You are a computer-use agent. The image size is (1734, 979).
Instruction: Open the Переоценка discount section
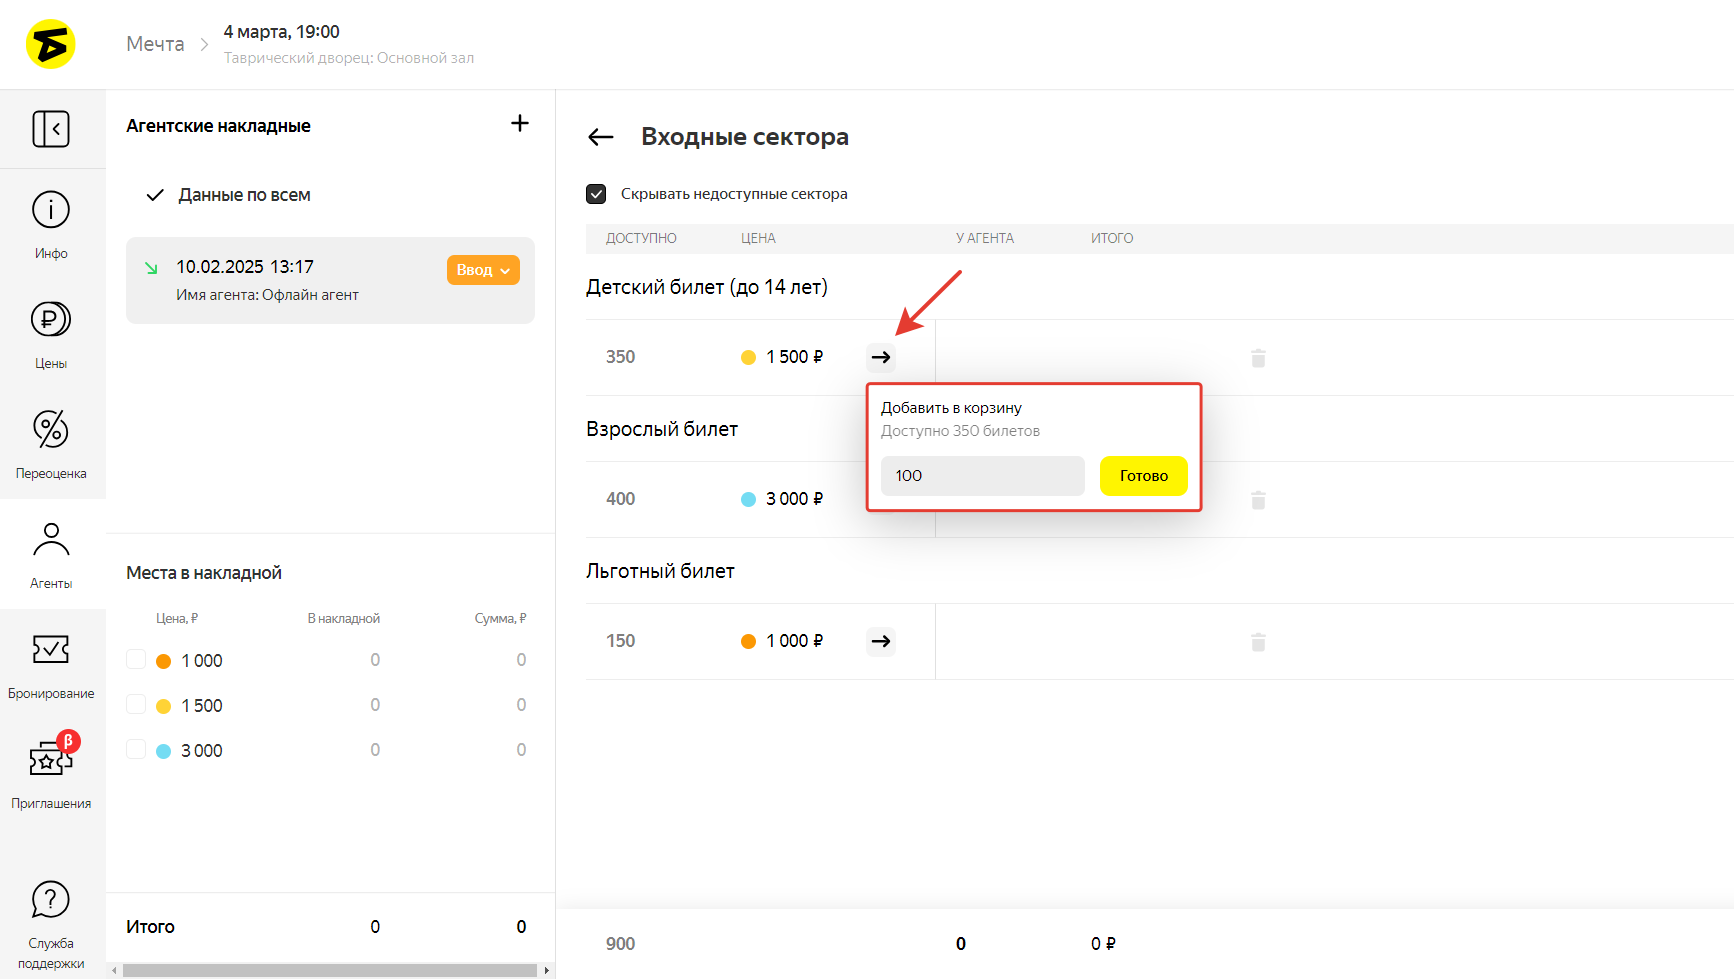(x=51, y=445)
